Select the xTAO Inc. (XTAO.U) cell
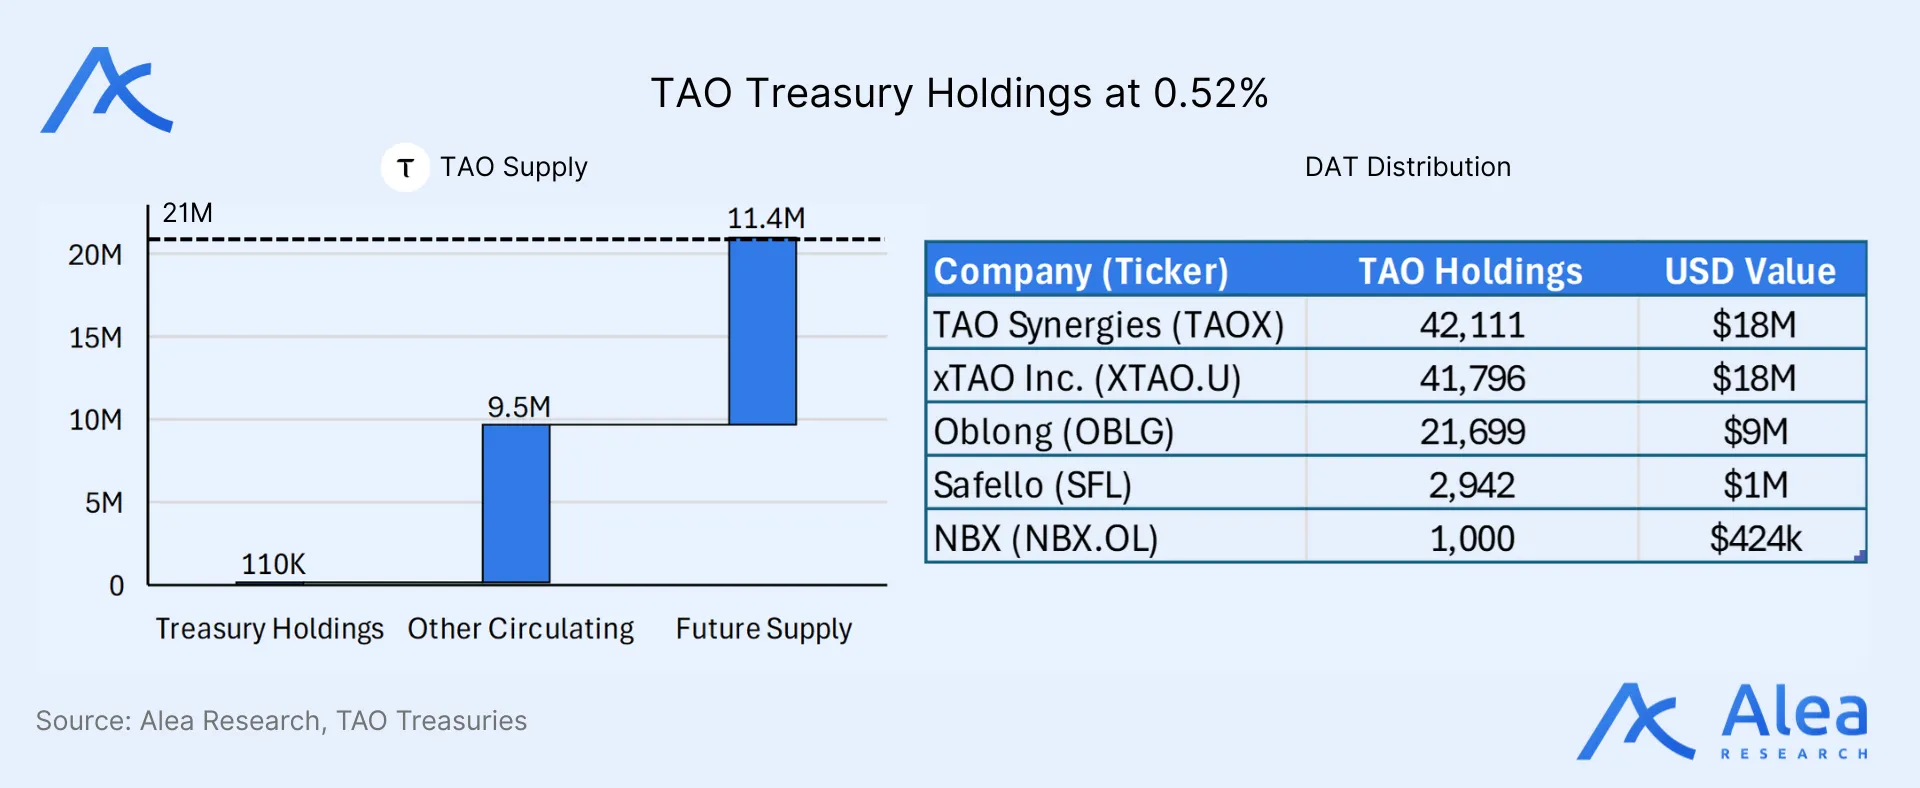1920x788 pixels. click(1087, 378)
